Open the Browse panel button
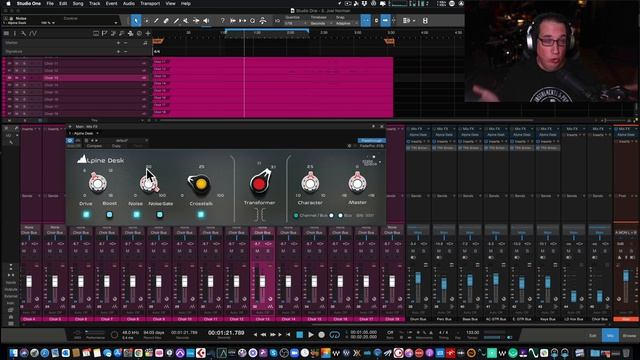 coord(629,336)
